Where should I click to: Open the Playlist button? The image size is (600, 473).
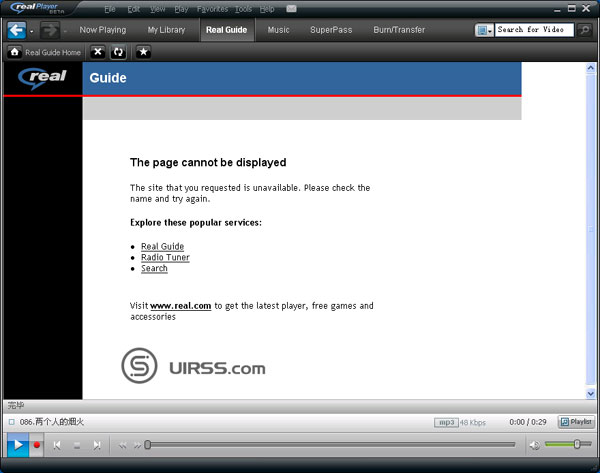[576, 422]
